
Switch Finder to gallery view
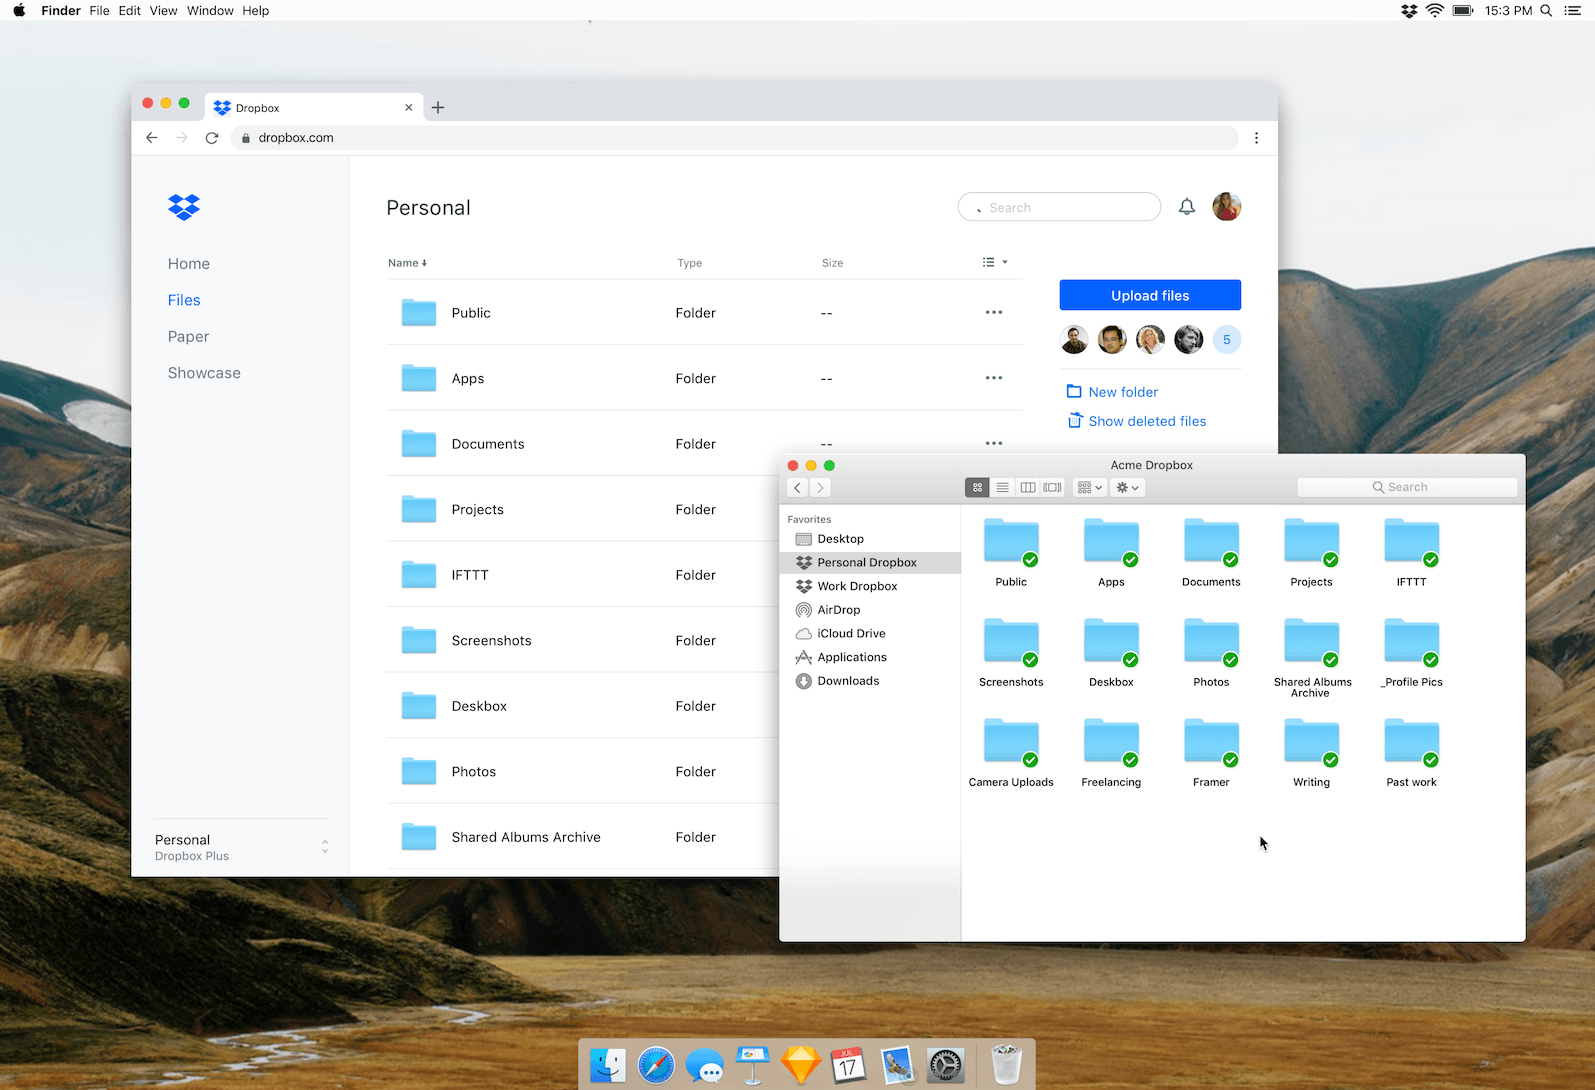1052,488
